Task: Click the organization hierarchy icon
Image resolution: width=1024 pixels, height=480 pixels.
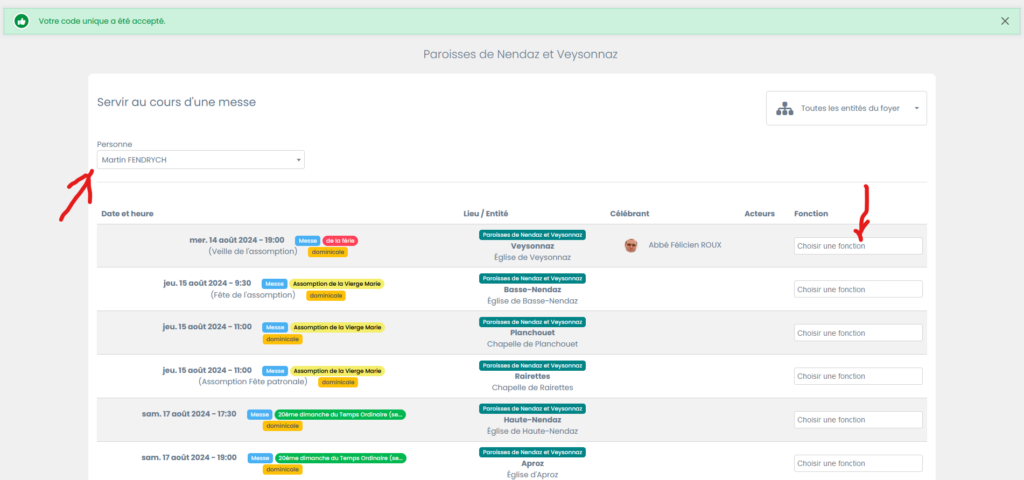Action: coord(785,108)
